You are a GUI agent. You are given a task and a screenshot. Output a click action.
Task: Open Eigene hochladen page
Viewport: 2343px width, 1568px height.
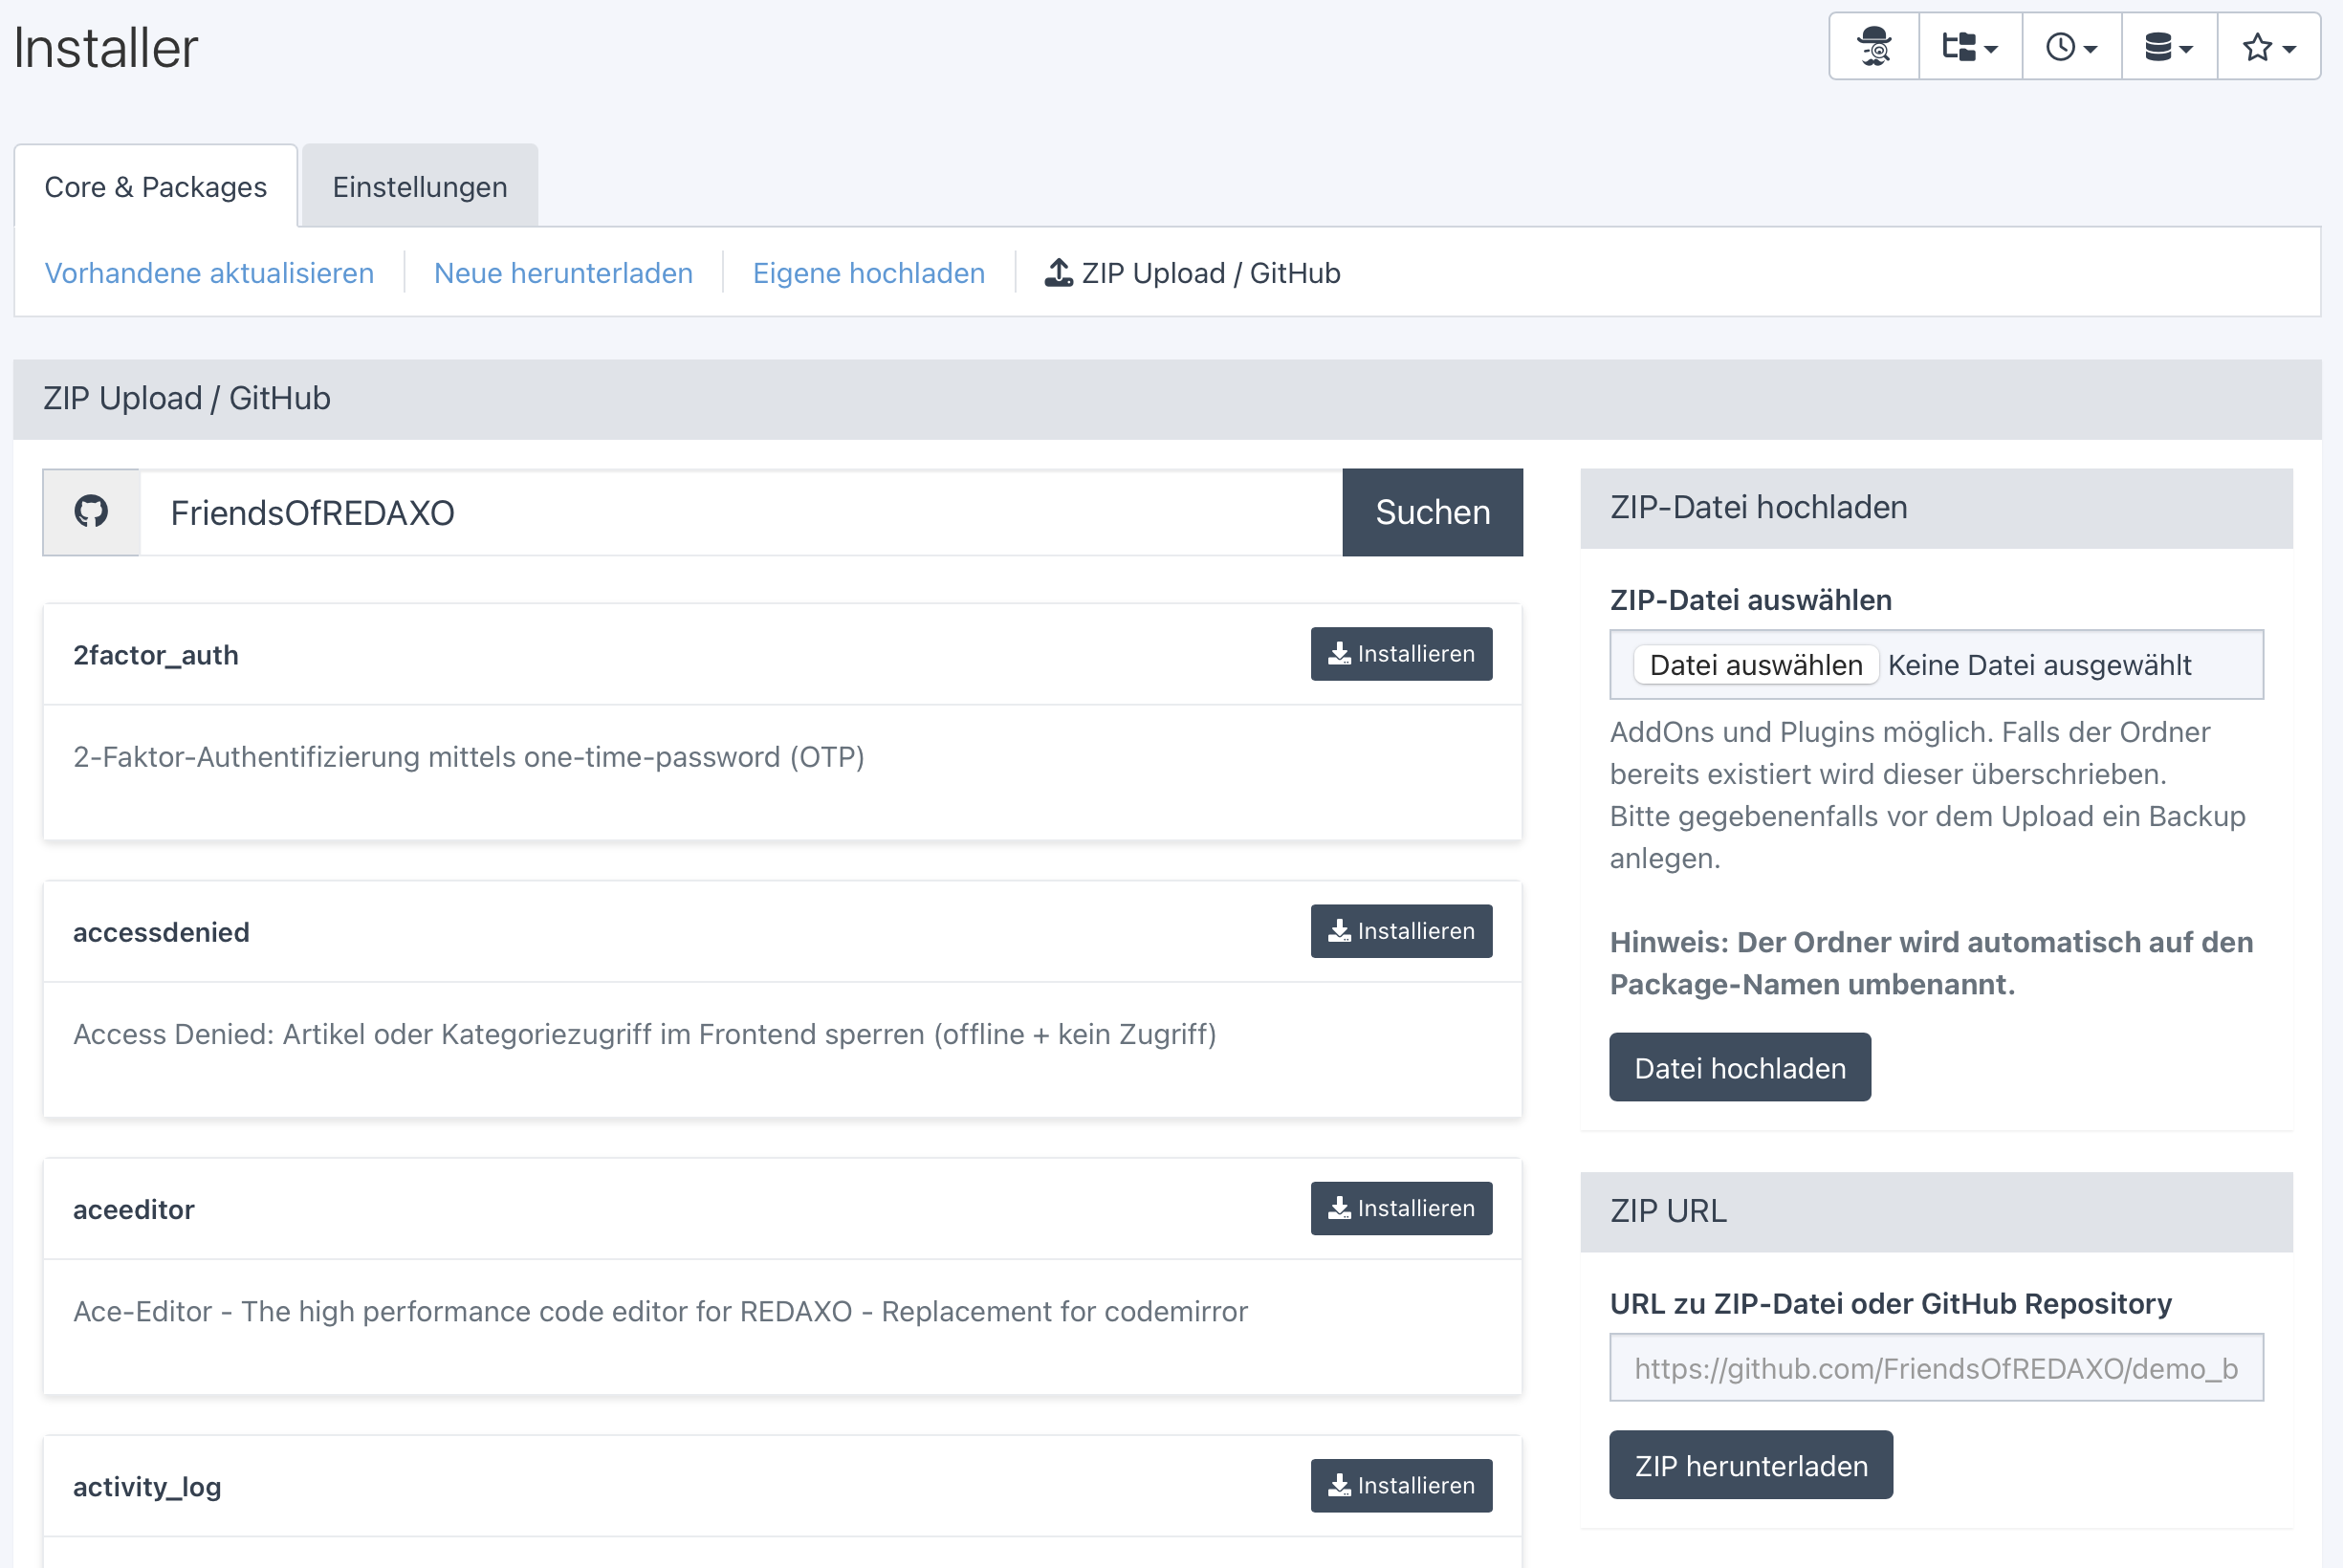[868, 273]
